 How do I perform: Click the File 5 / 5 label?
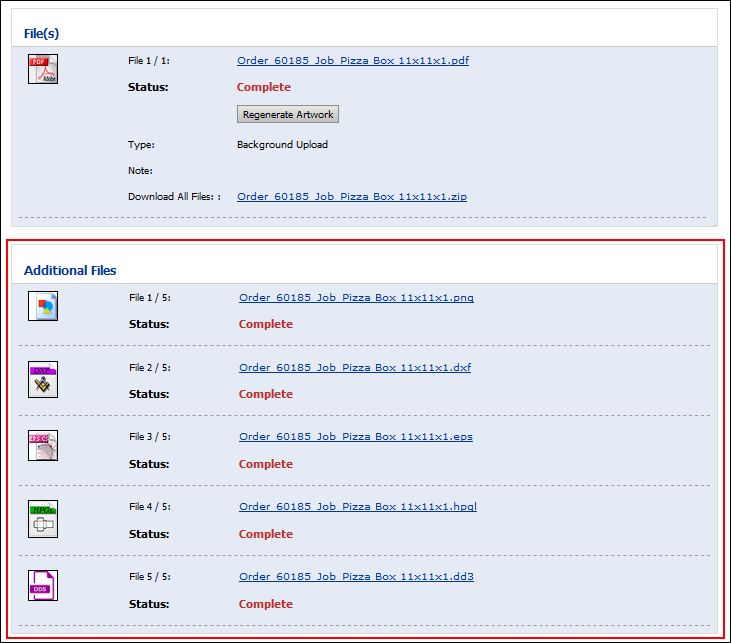pyautogui.click(x=150, y=577)
